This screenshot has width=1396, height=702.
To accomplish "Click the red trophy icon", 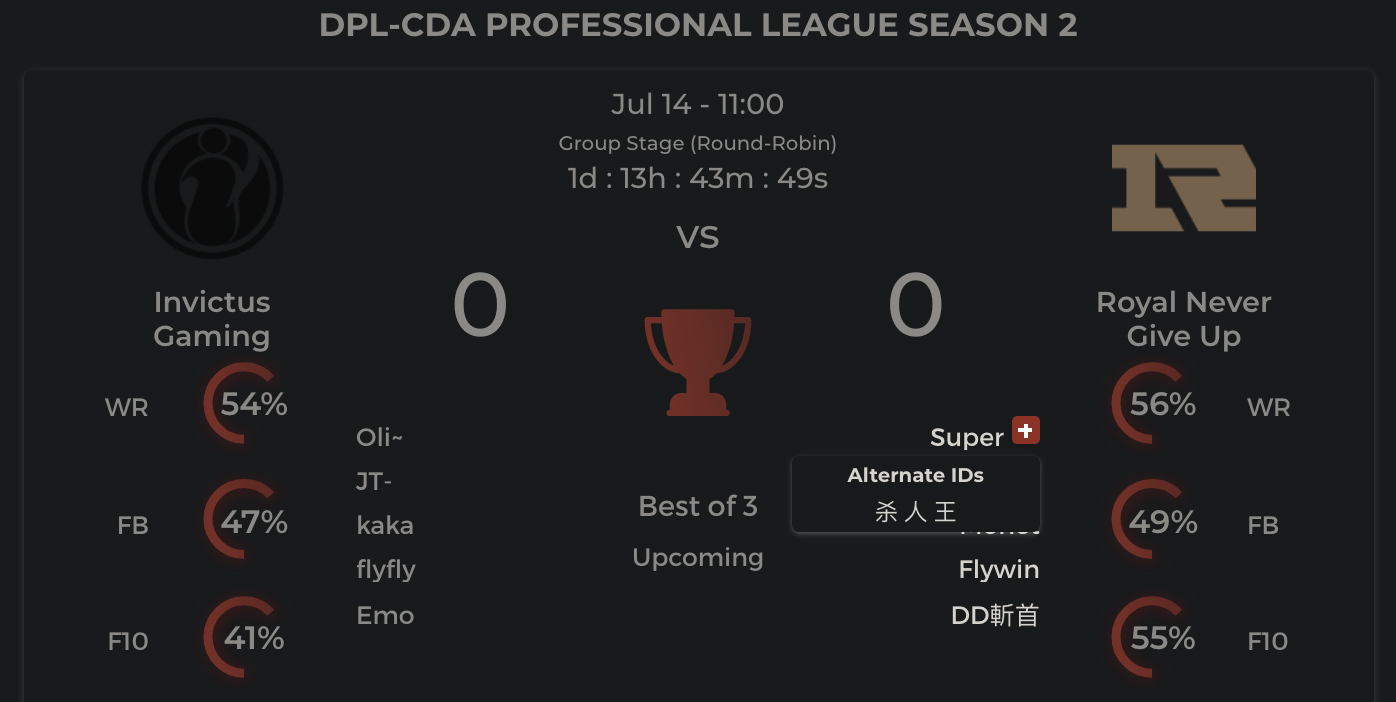I will [697, 362].
